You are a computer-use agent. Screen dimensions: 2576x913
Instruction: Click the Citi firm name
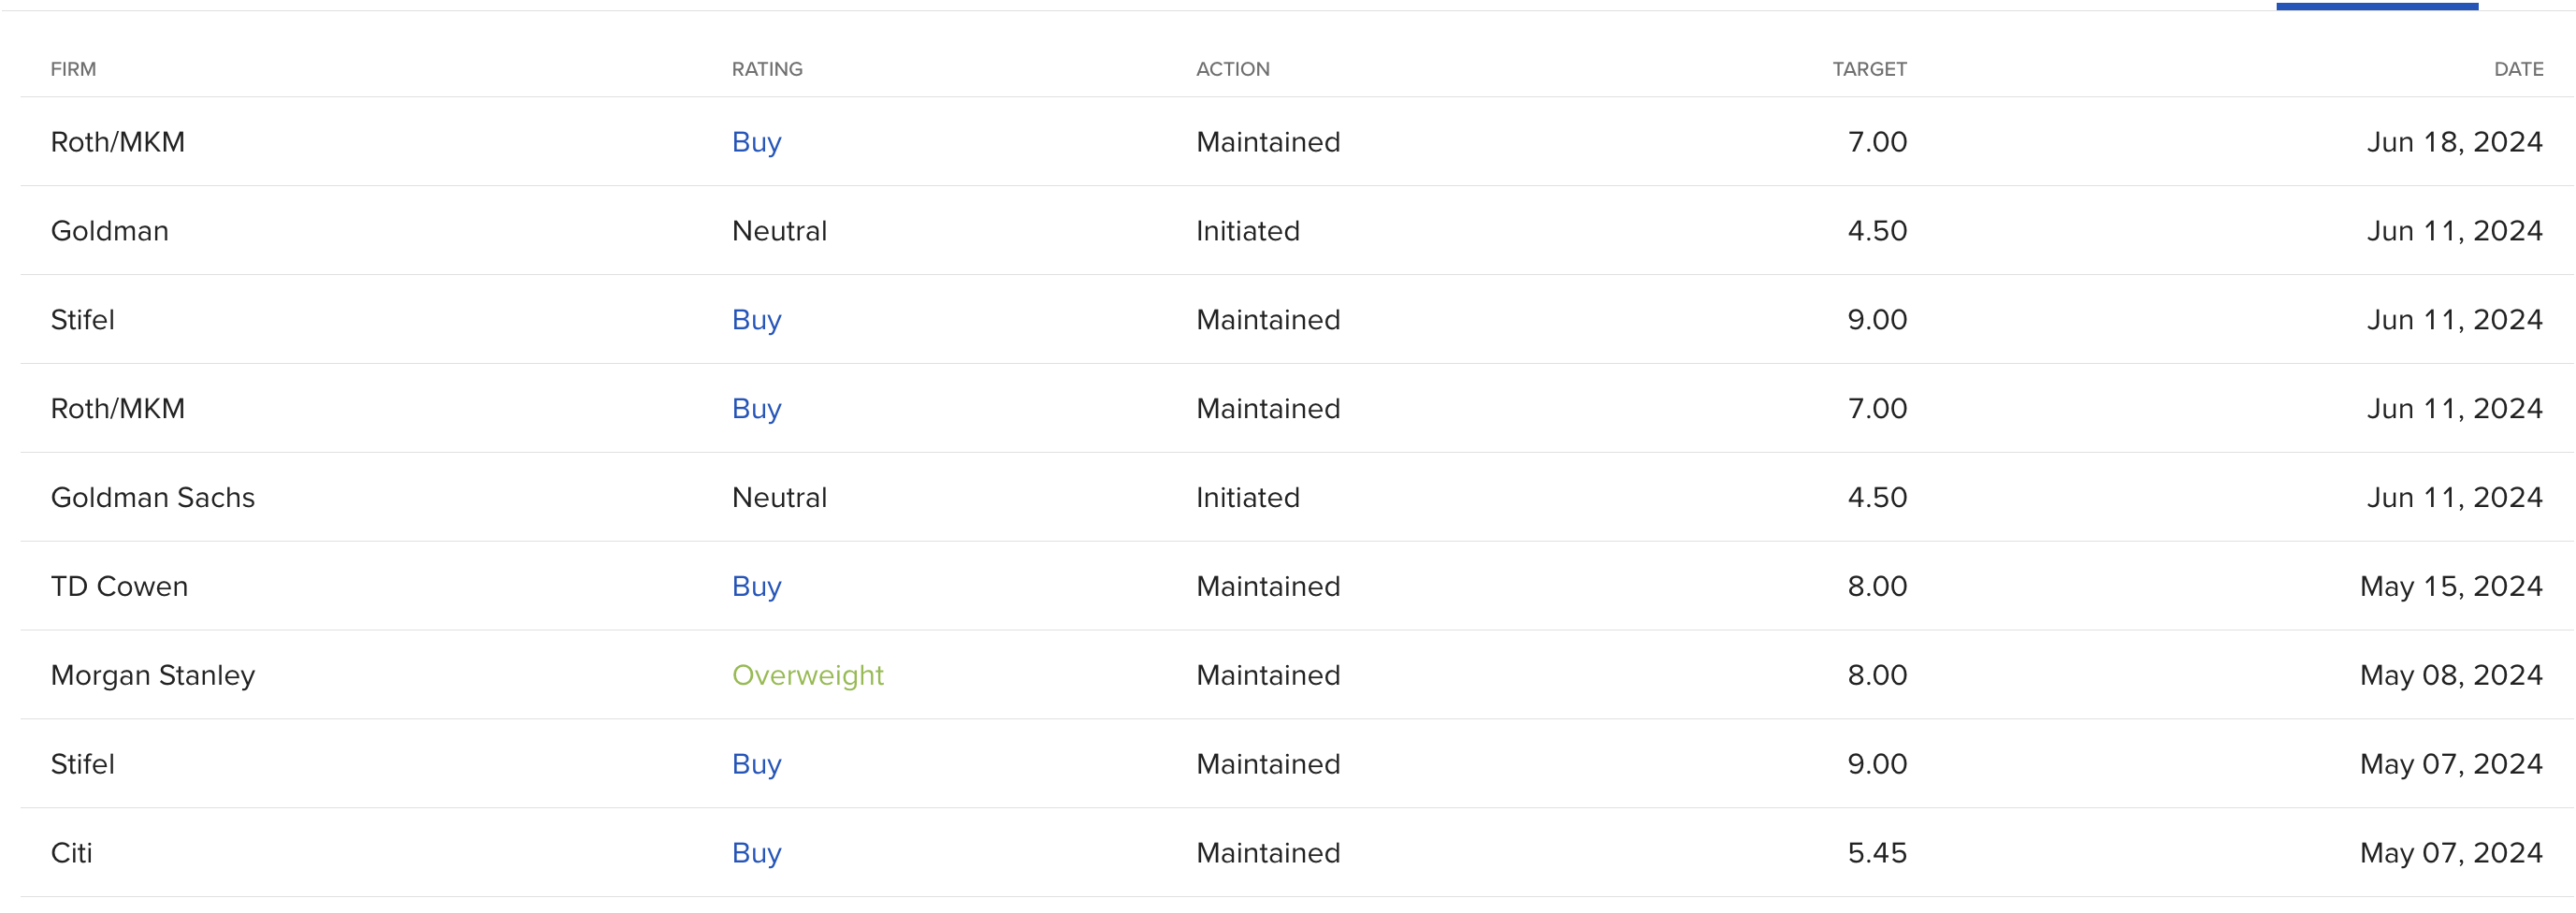pyautogui.click(x=71, y=854)
